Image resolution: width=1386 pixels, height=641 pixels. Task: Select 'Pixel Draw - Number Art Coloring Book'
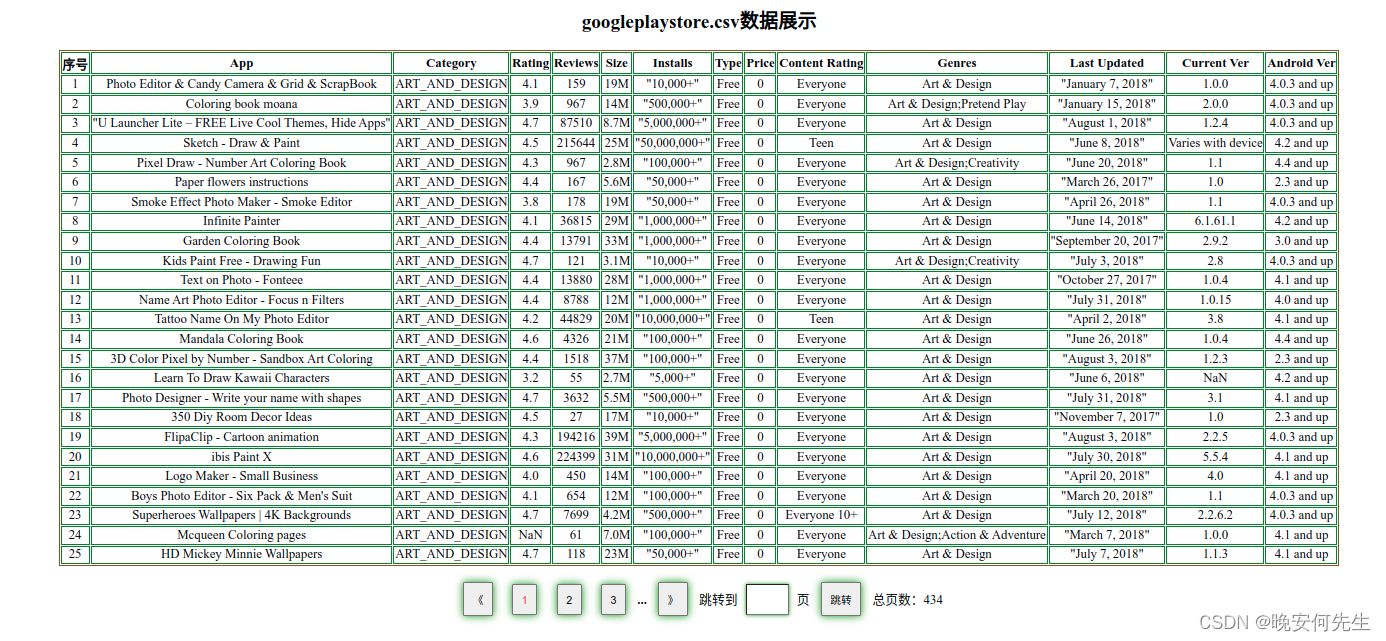tap(242, 163)
